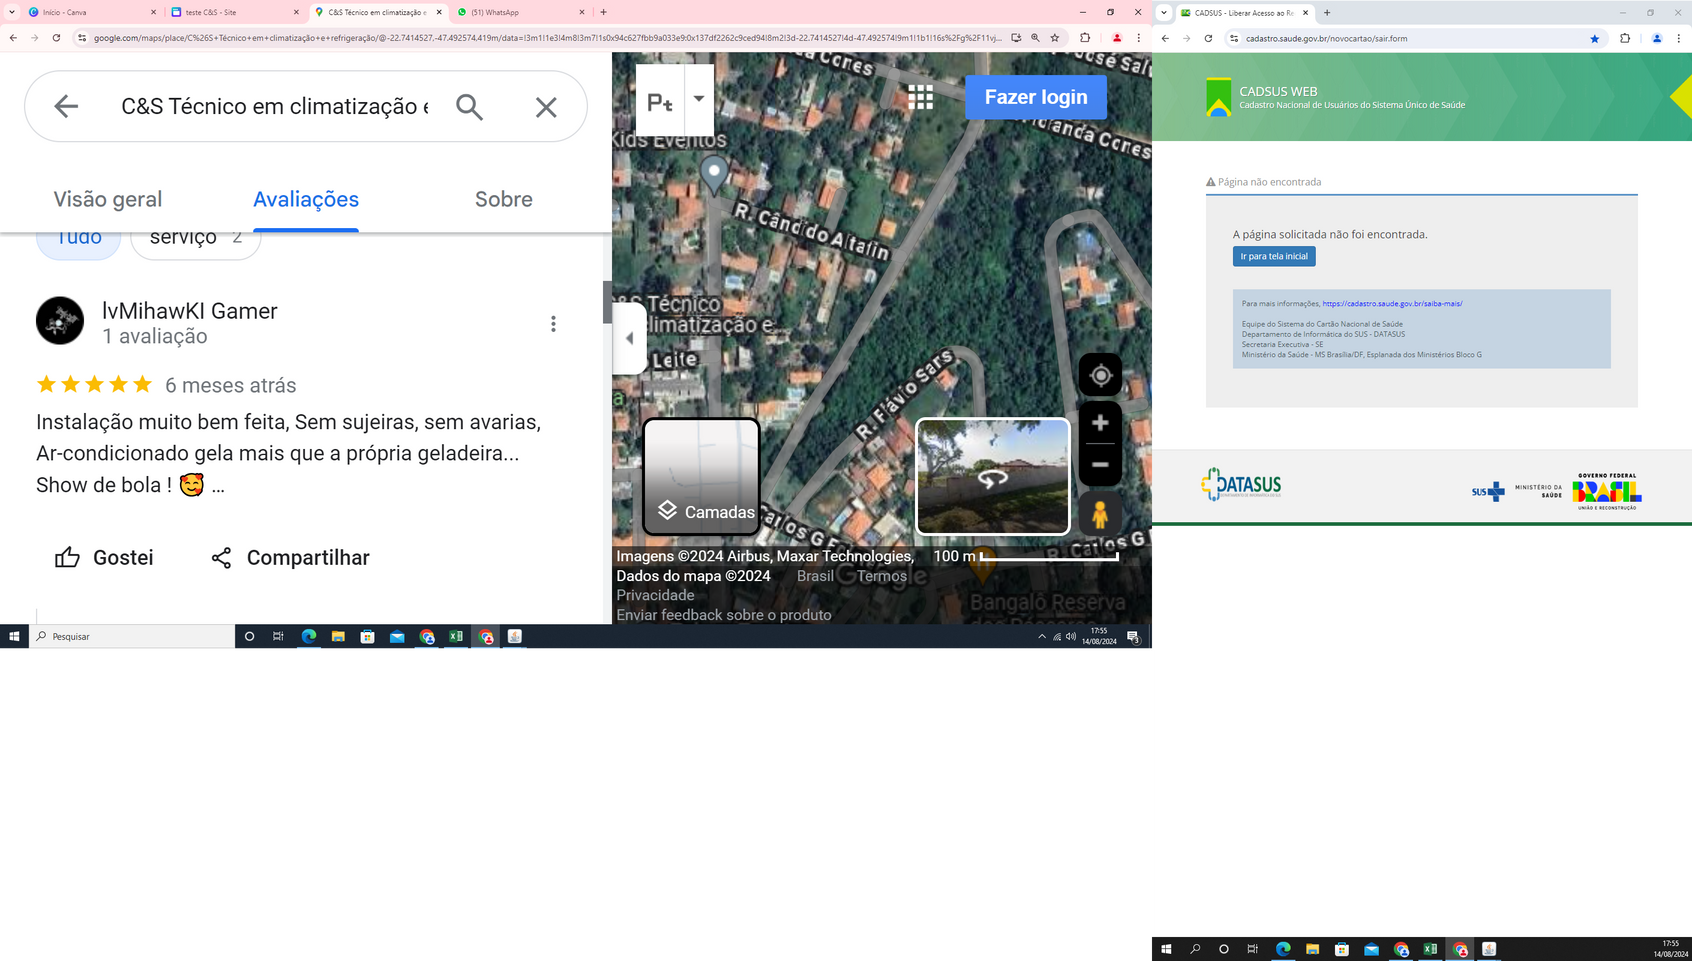Open lvMihawKl Gamer reviewer profile name
Image resolution: width=1692 pixels, height=961 pixels.
pyautogui.click(x=190, y=311)
